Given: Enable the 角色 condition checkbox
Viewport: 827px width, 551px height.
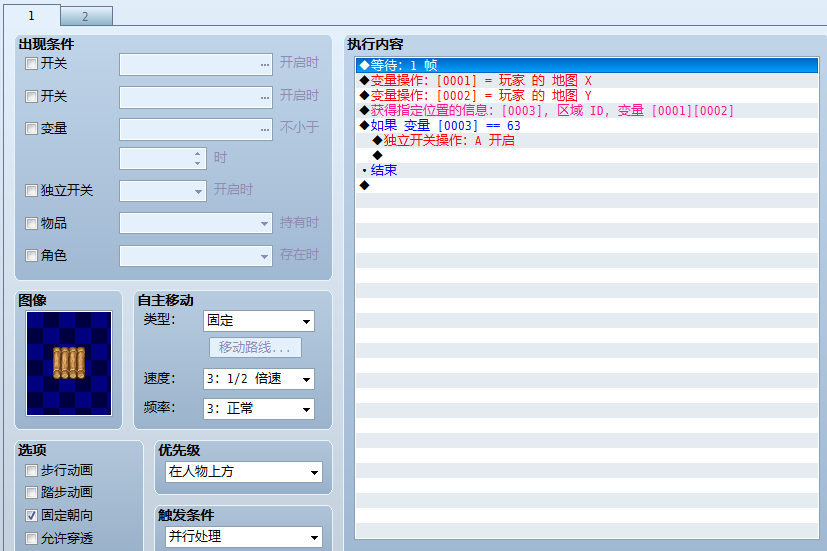Looking at the screenshot, I should (32, 256).
